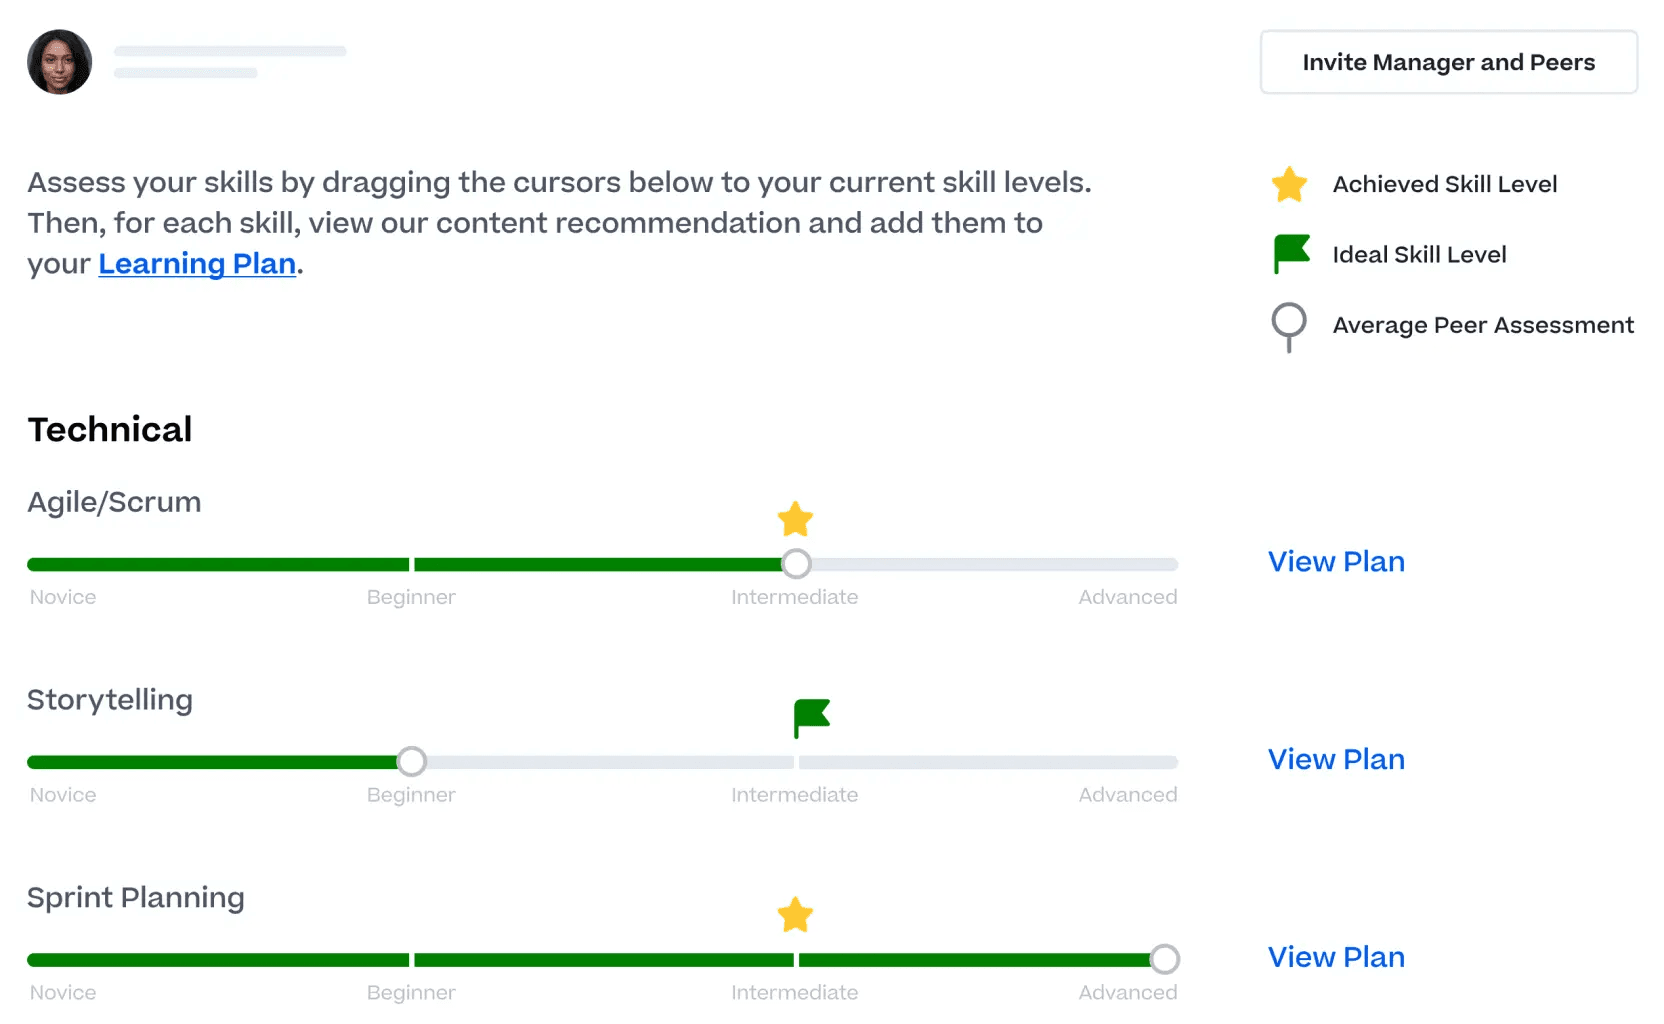The width and height of the screenshot is (1664, 1024).
Task: Click the Agile/Scrum slider handle
Action: coord(796,563)
